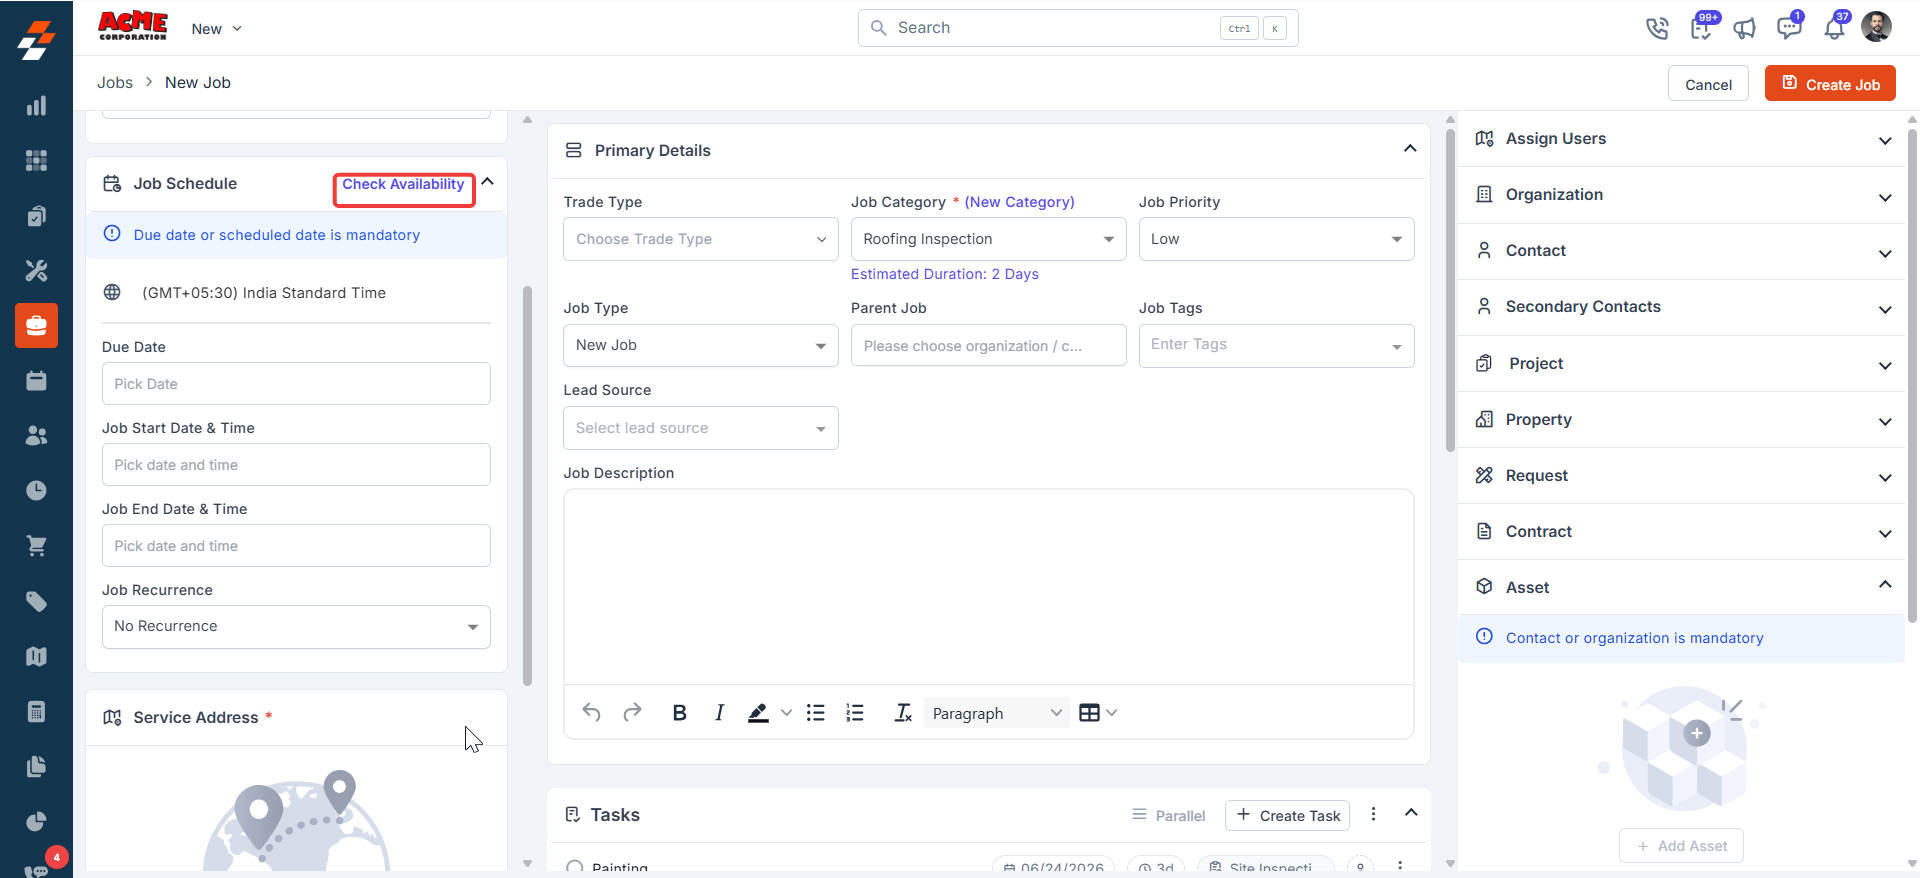Screen dimensions: 1920x878
Task: Click Check Availability link
Action: [403, 184]
